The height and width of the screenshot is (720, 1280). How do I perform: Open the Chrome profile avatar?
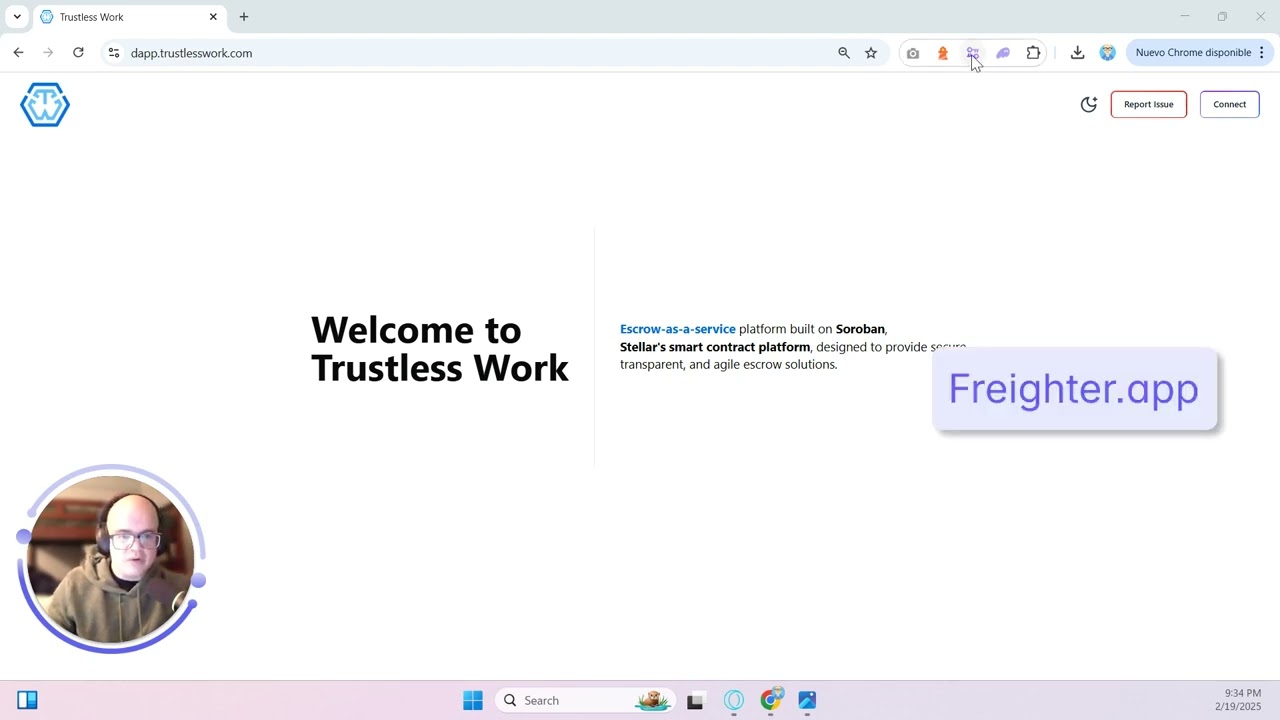pyautogui.click(x=1107, y=53)
